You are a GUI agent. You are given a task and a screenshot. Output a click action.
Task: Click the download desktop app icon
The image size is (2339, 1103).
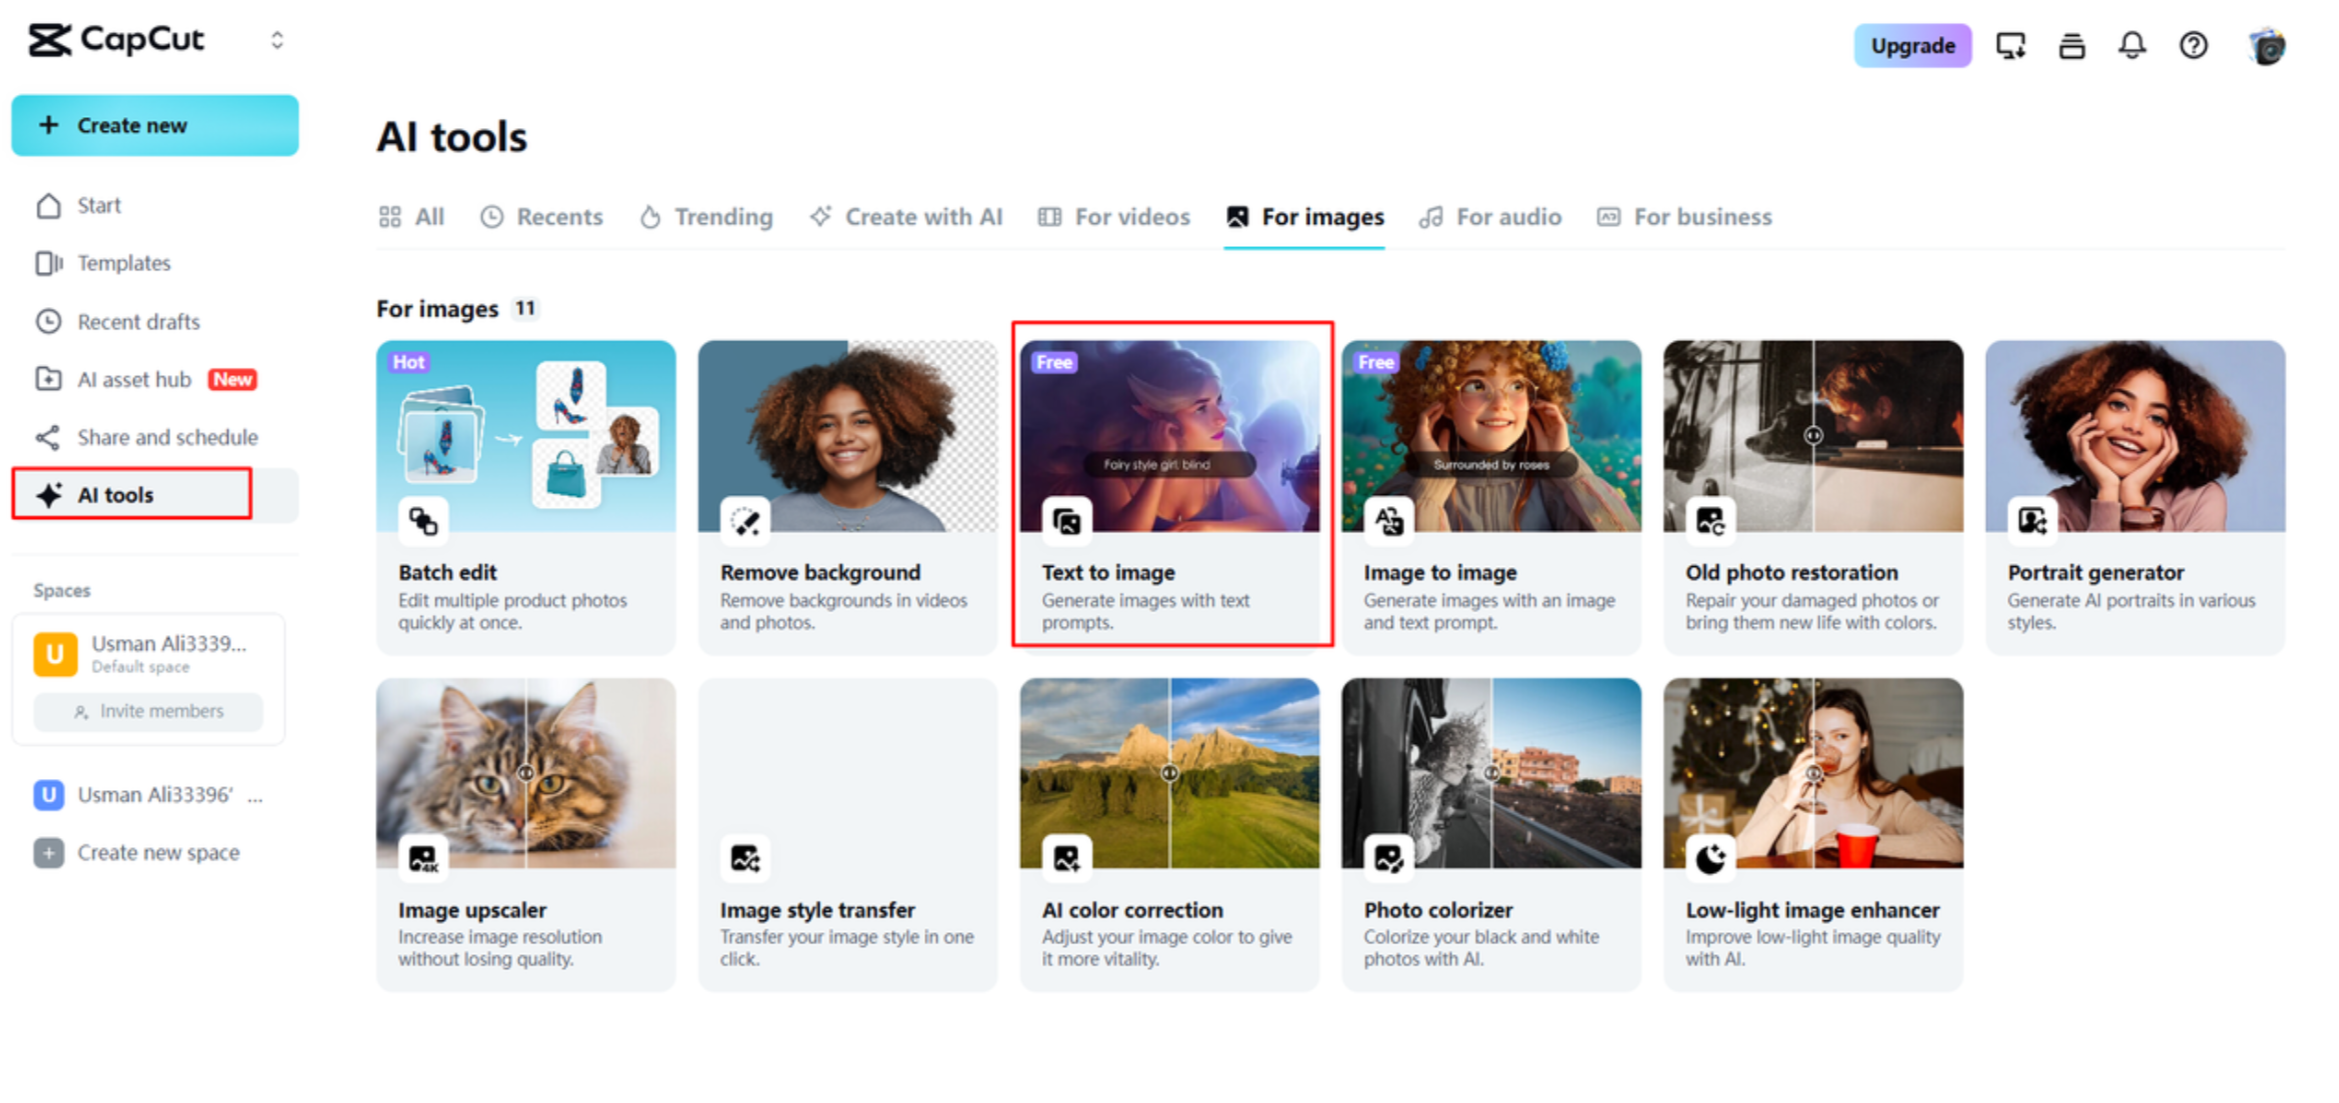click(x=2011, y=45)
